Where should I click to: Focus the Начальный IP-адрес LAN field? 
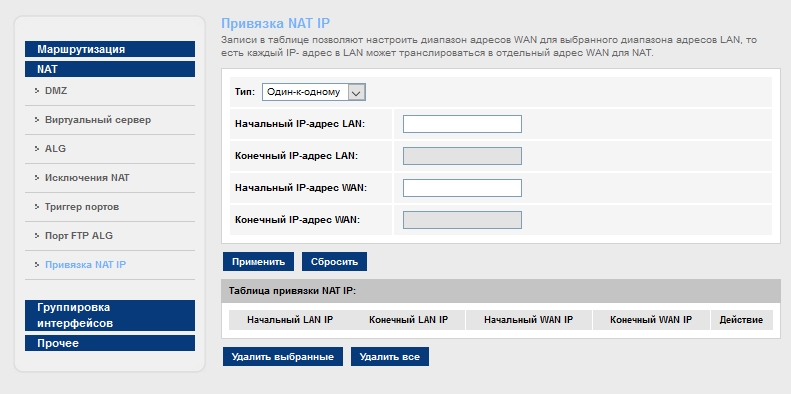462,124
